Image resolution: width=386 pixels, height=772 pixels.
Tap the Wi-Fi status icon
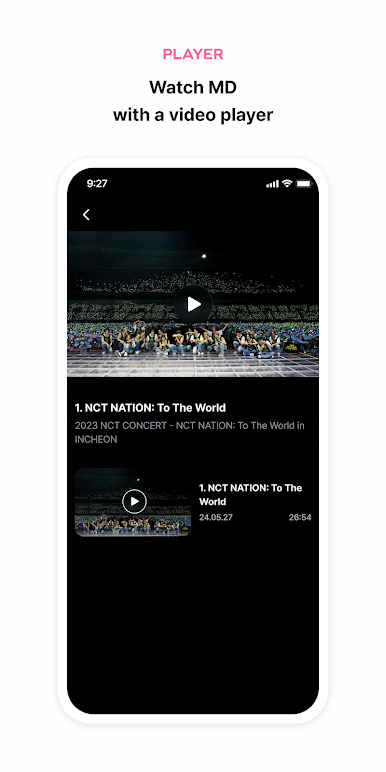click(287, 183)
